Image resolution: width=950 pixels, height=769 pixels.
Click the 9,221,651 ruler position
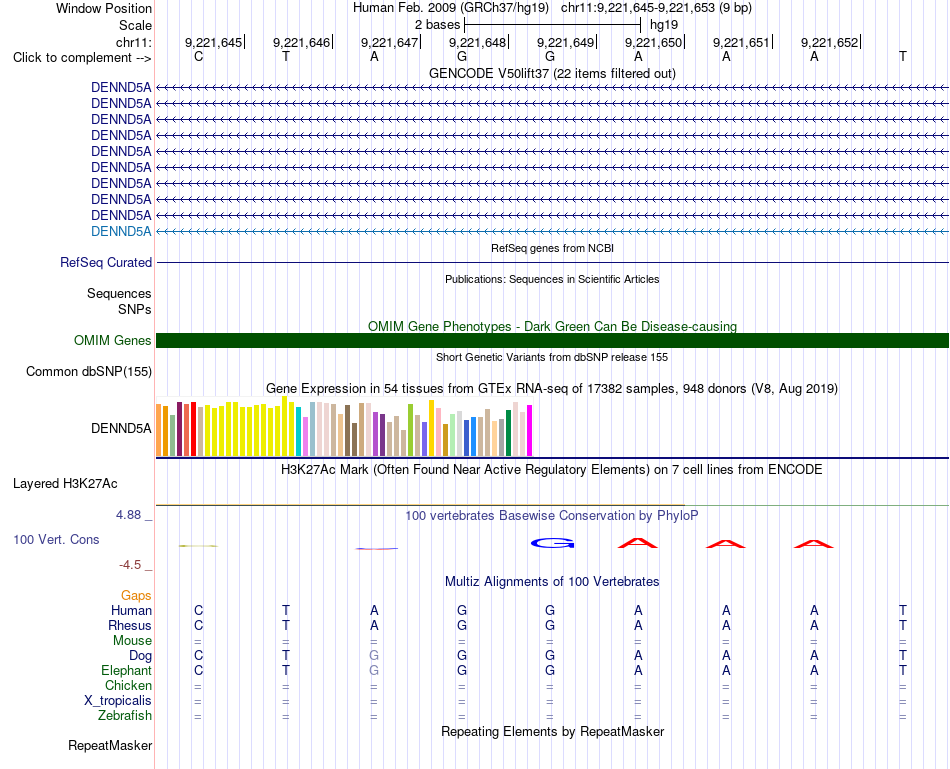[x=741, y=42]
